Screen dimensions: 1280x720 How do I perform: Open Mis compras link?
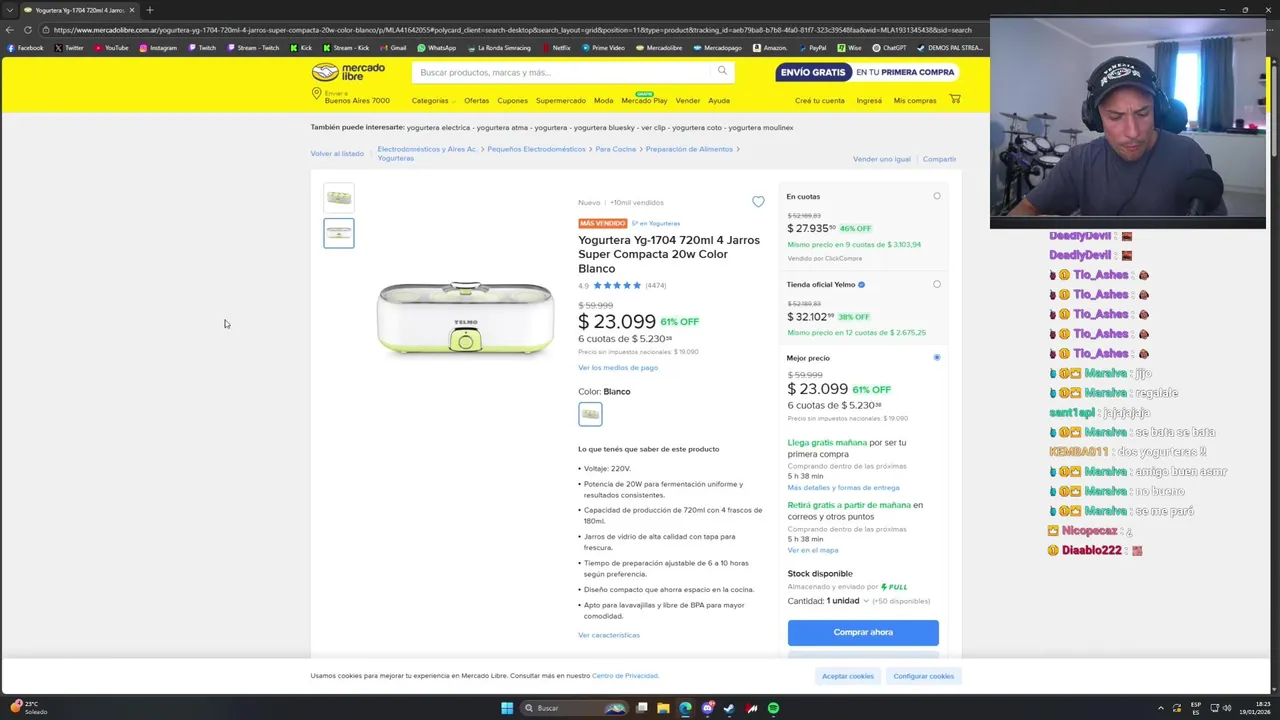point(915,100)
